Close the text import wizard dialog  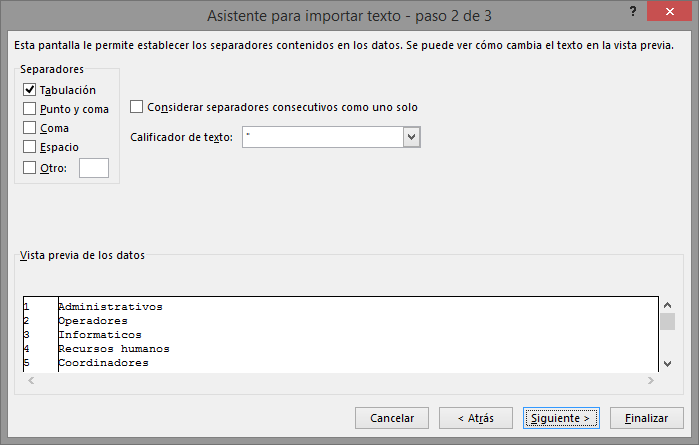(671, 11)
